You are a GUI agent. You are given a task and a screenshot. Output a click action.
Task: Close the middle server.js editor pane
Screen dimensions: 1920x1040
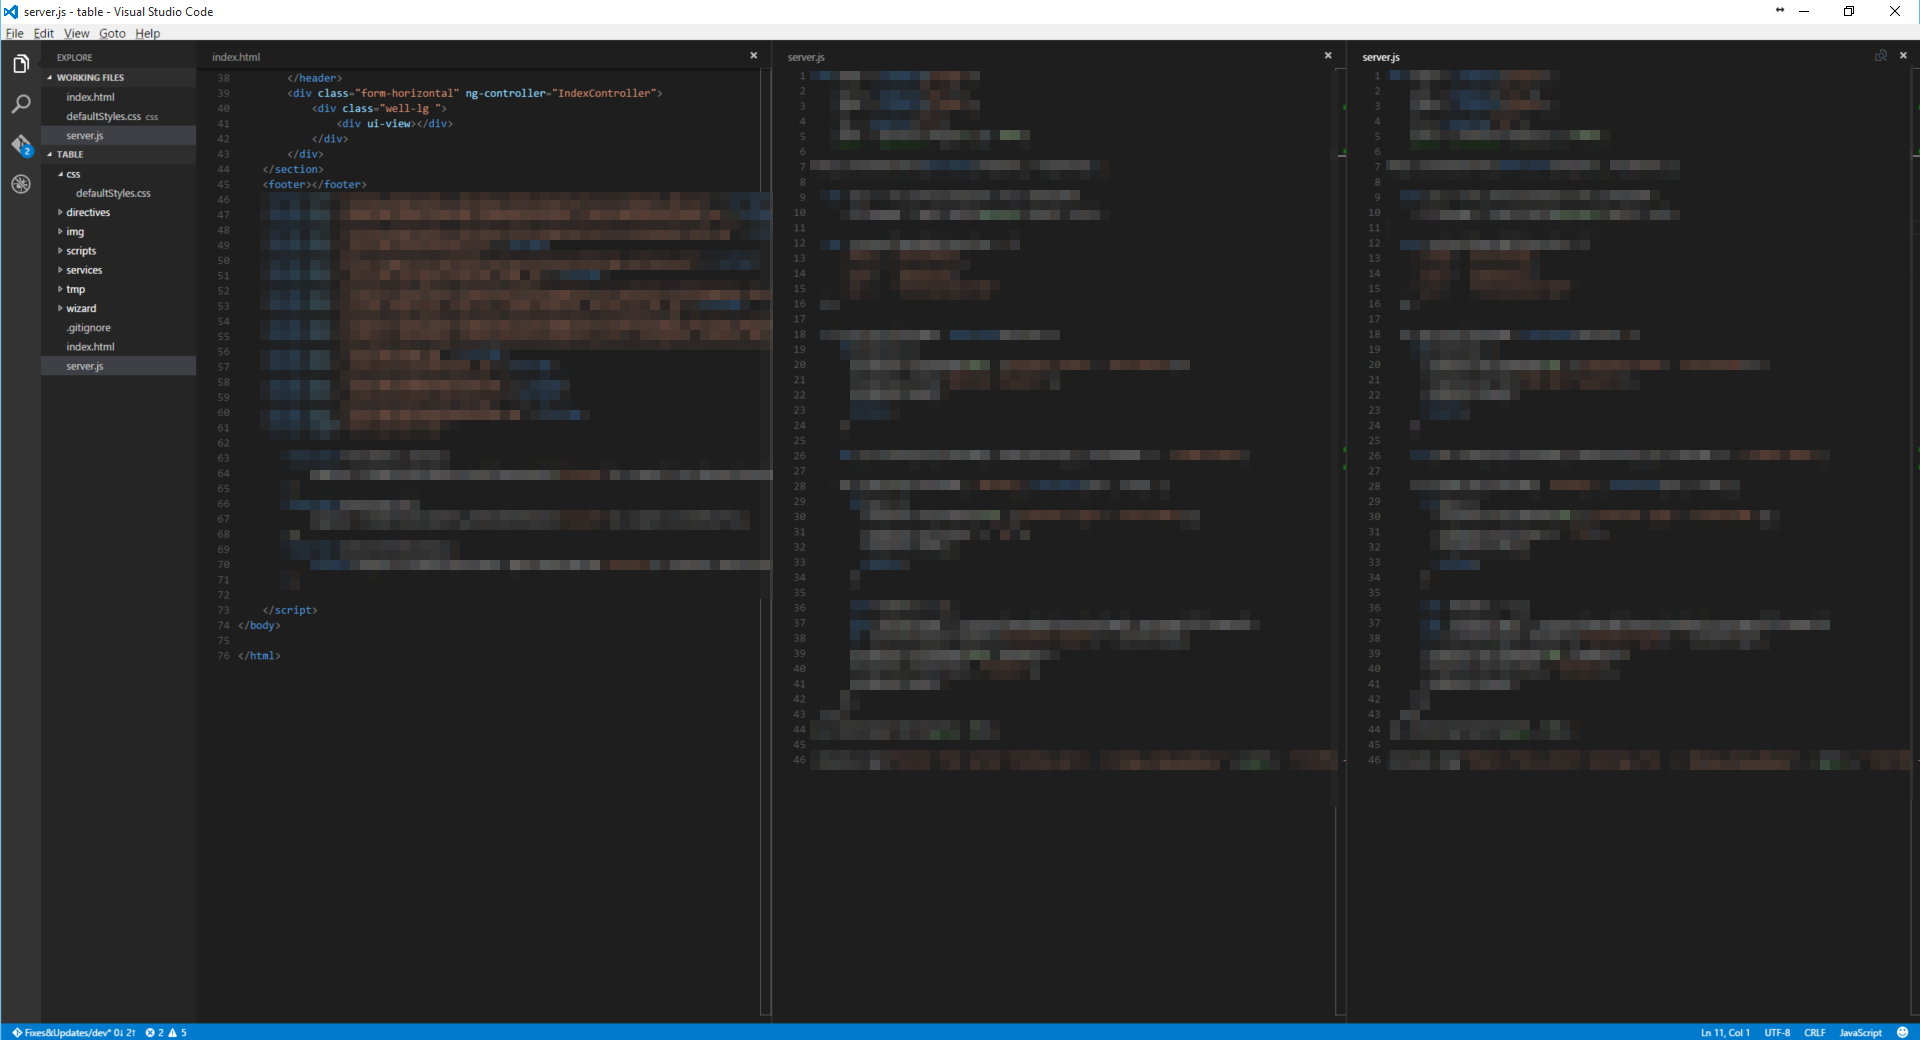click(1328, 56)
